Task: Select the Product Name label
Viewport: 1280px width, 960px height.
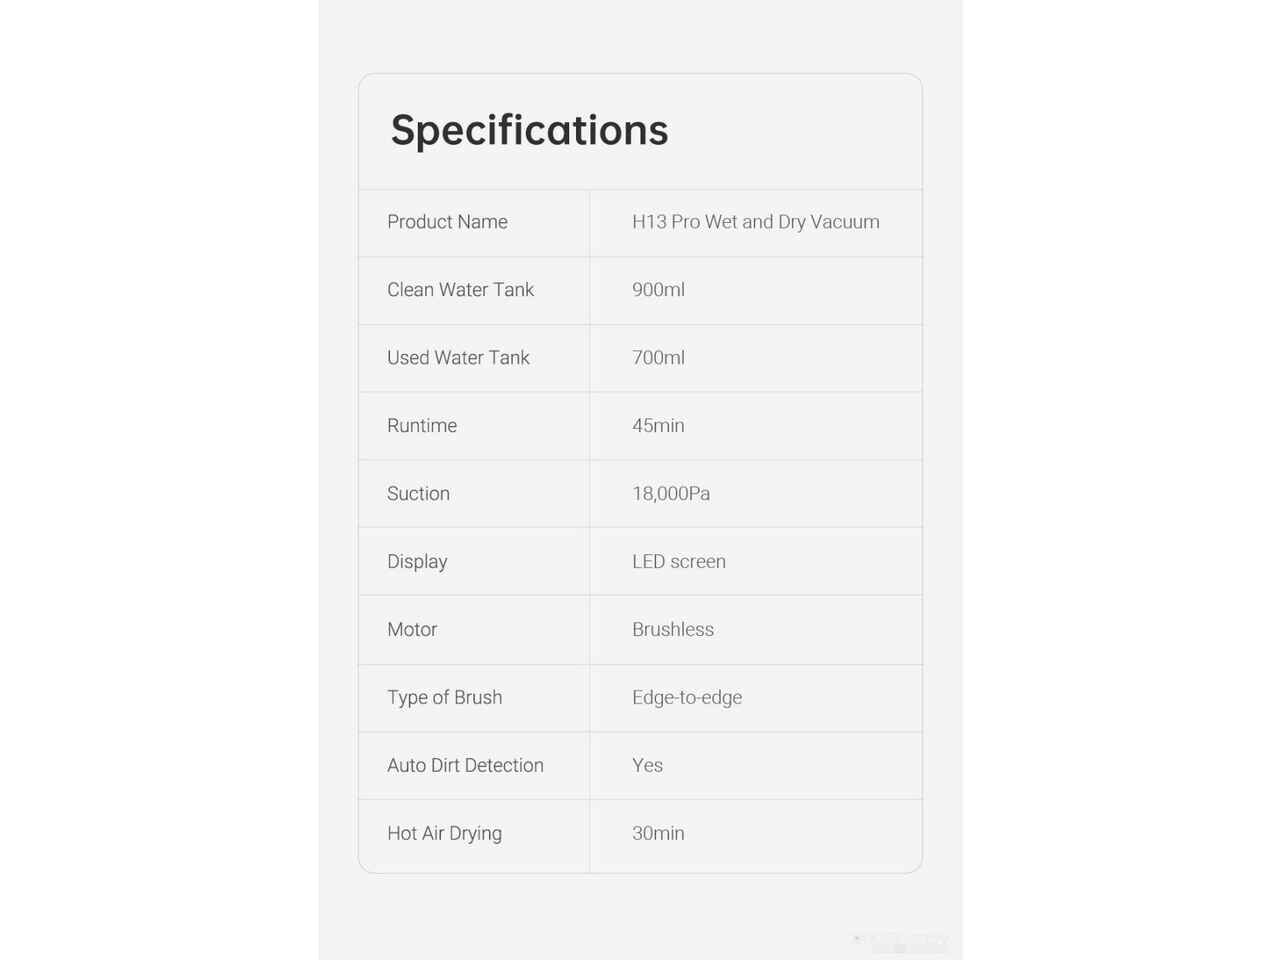Action: 447,222
